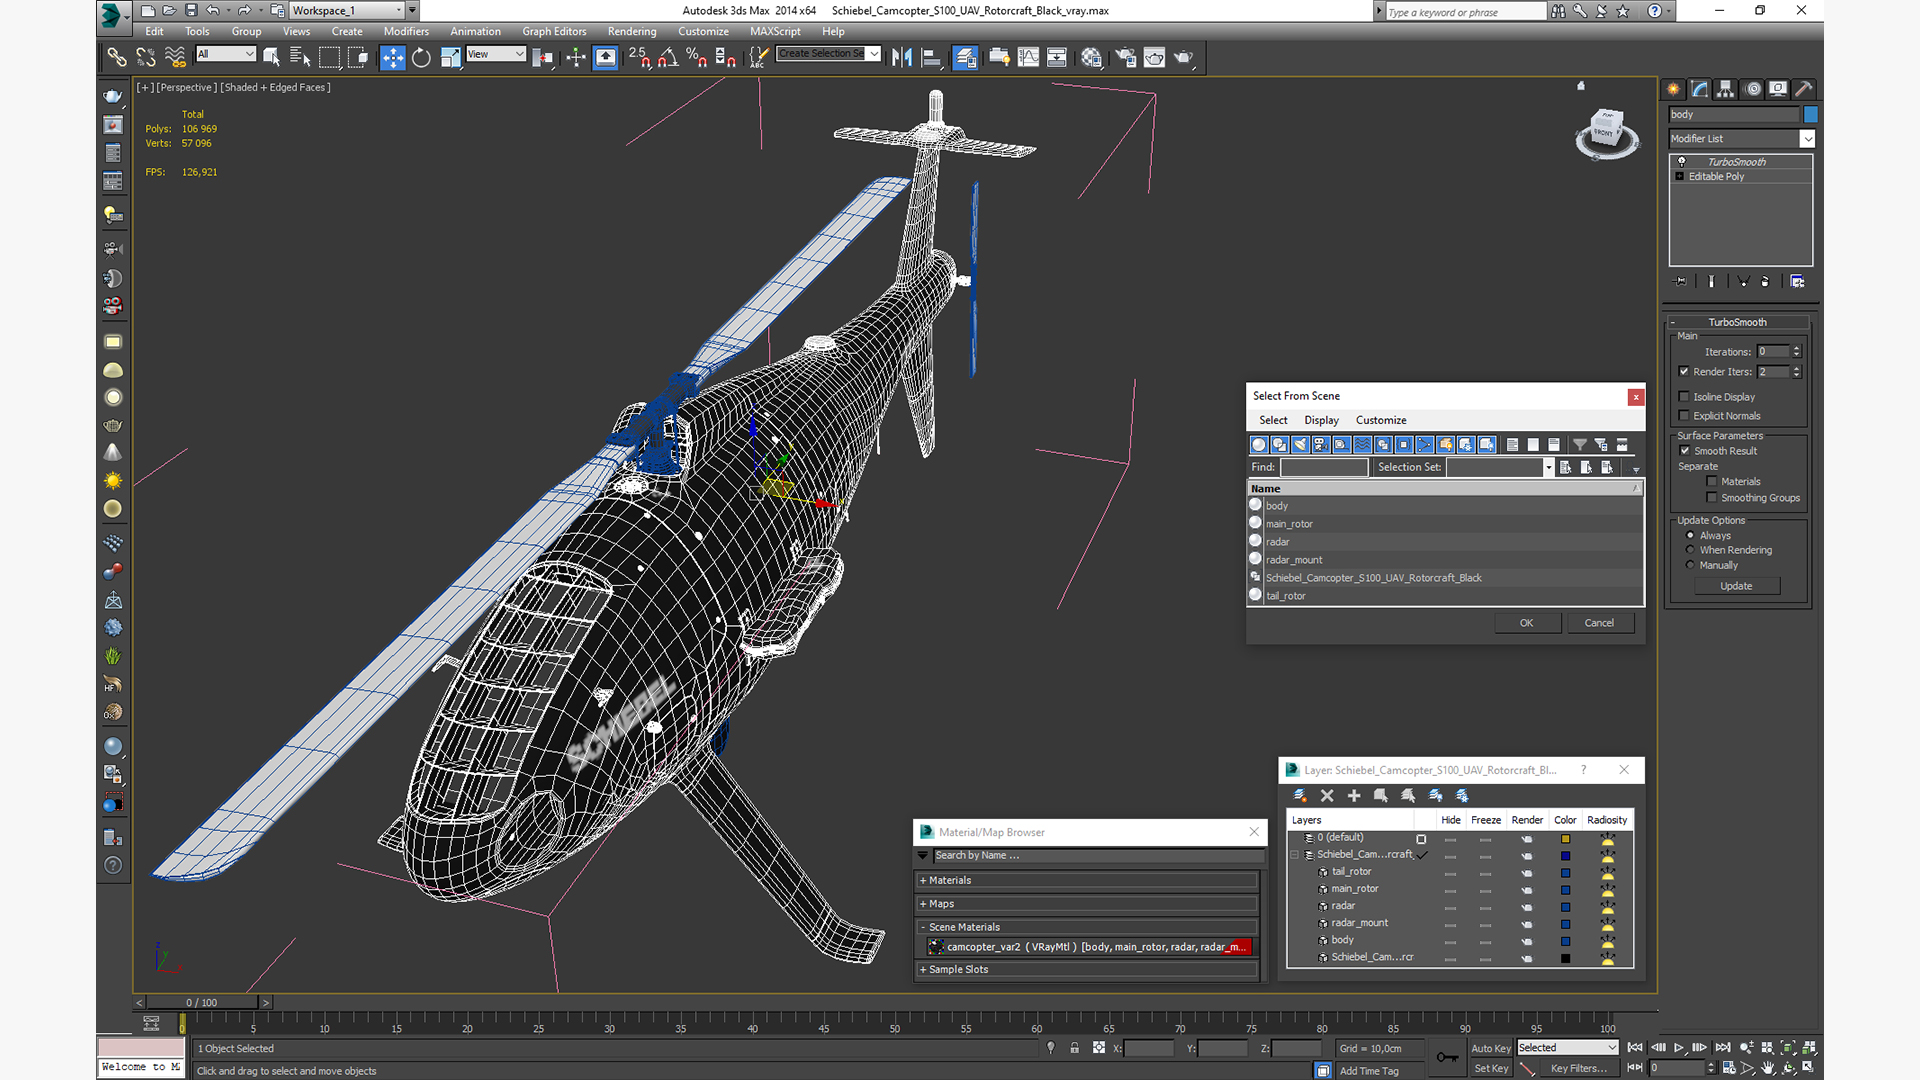Click OK in Select From Scene dialog
Image resolution: width=1920 pixels, height=1080 pixels.
pos(1526,622)
